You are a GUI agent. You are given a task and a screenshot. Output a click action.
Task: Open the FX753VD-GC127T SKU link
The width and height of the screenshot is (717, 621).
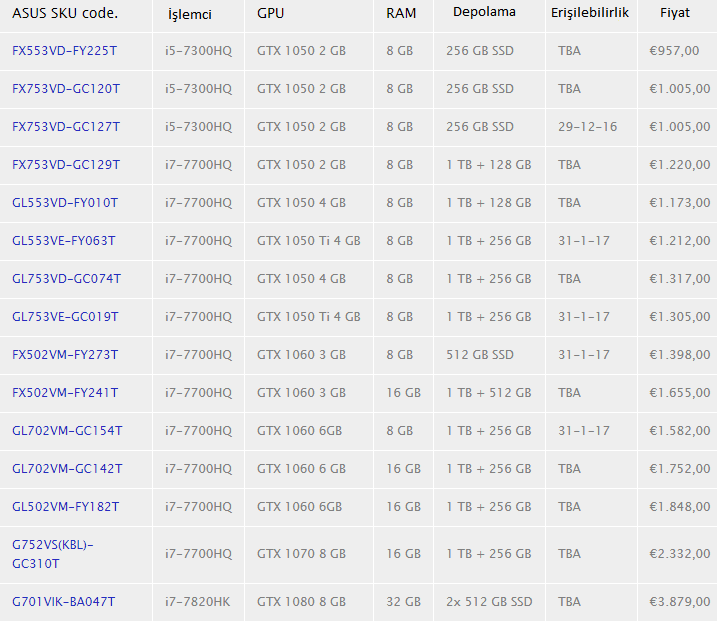(66, 127)
